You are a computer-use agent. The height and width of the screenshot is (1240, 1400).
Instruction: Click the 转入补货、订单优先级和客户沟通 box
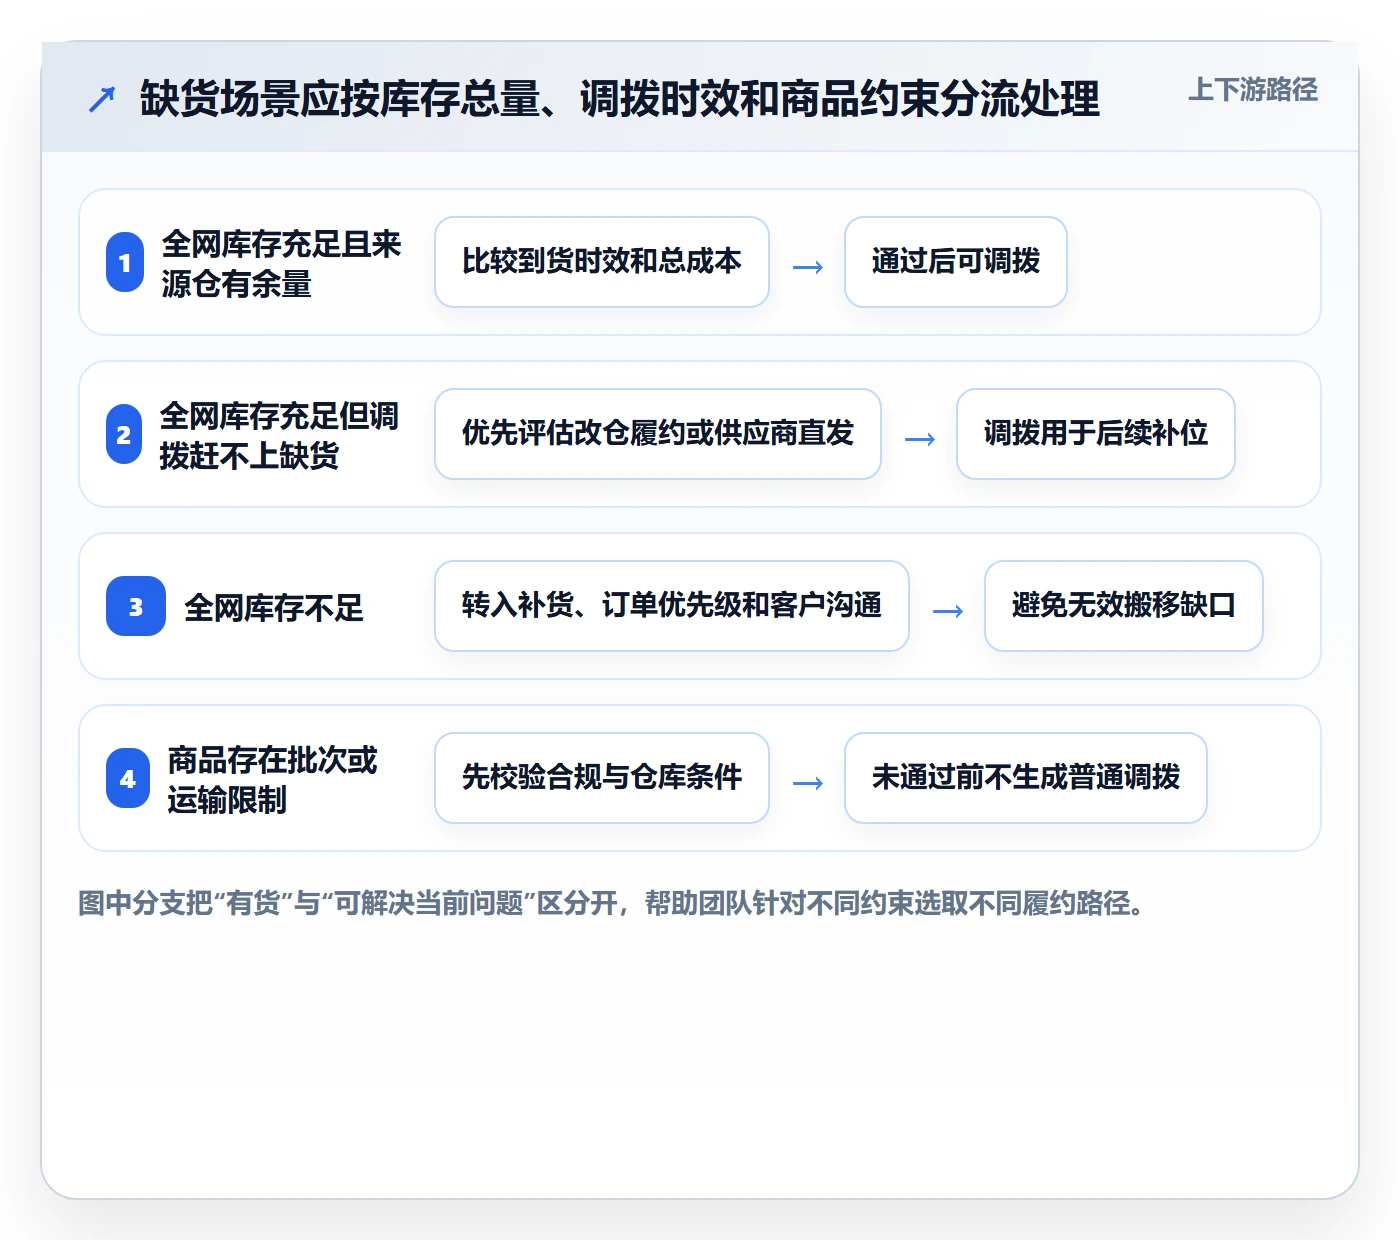[672, 606]
